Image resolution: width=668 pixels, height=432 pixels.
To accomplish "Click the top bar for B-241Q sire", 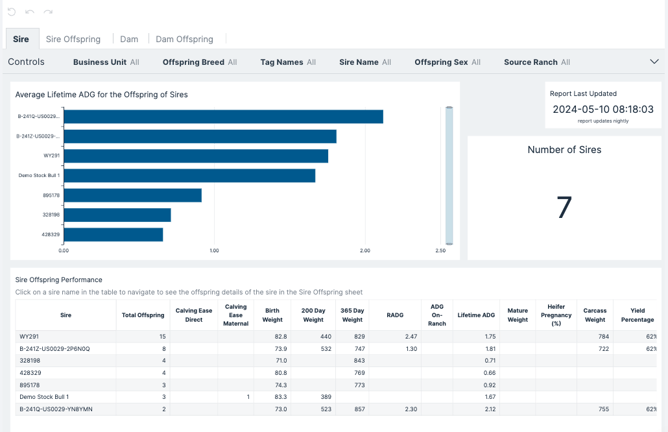I will pos(222,117).
